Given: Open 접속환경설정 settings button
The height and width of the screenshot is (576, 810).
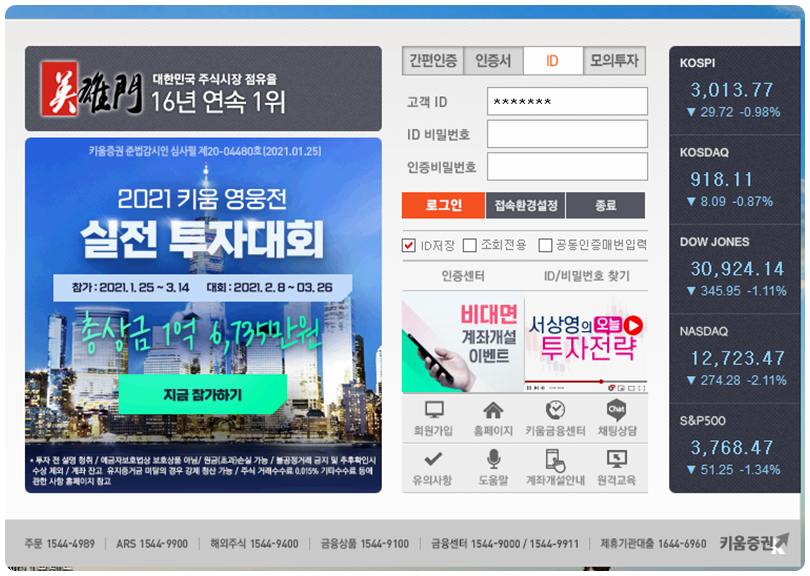Looking at the screenshot, I should coord(526,205).
